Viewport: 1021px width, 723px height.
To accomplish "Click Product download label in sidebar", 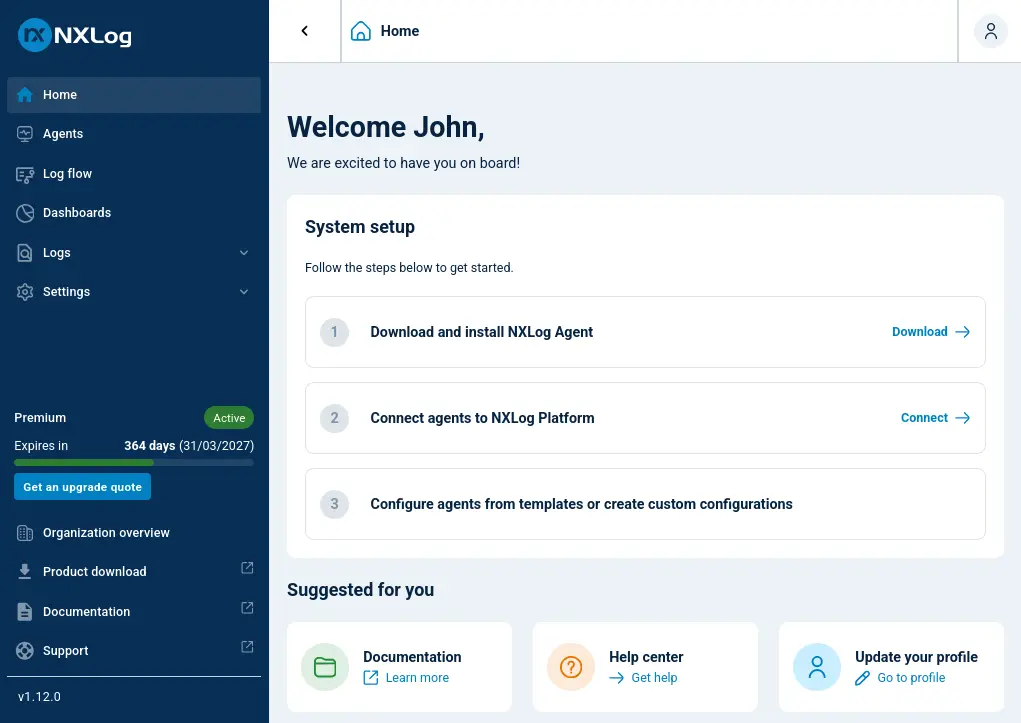I will (x=95, y=572).
